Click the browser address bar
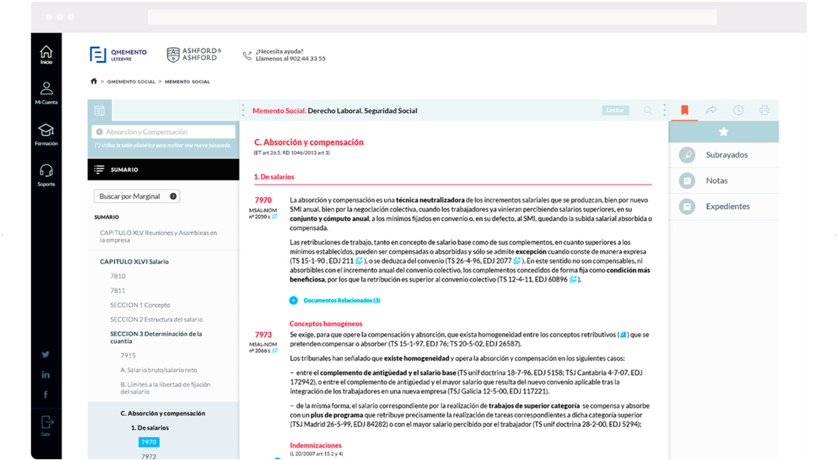 pyautogui.click(x=432, y=17)
